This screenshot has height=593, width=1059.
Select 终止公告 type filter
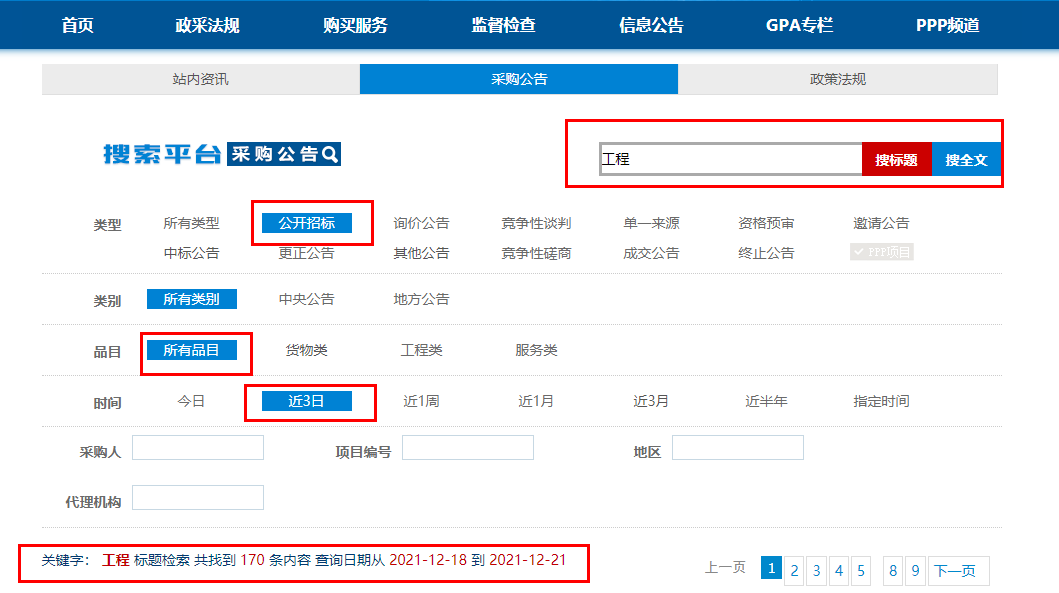pos(766,253)
